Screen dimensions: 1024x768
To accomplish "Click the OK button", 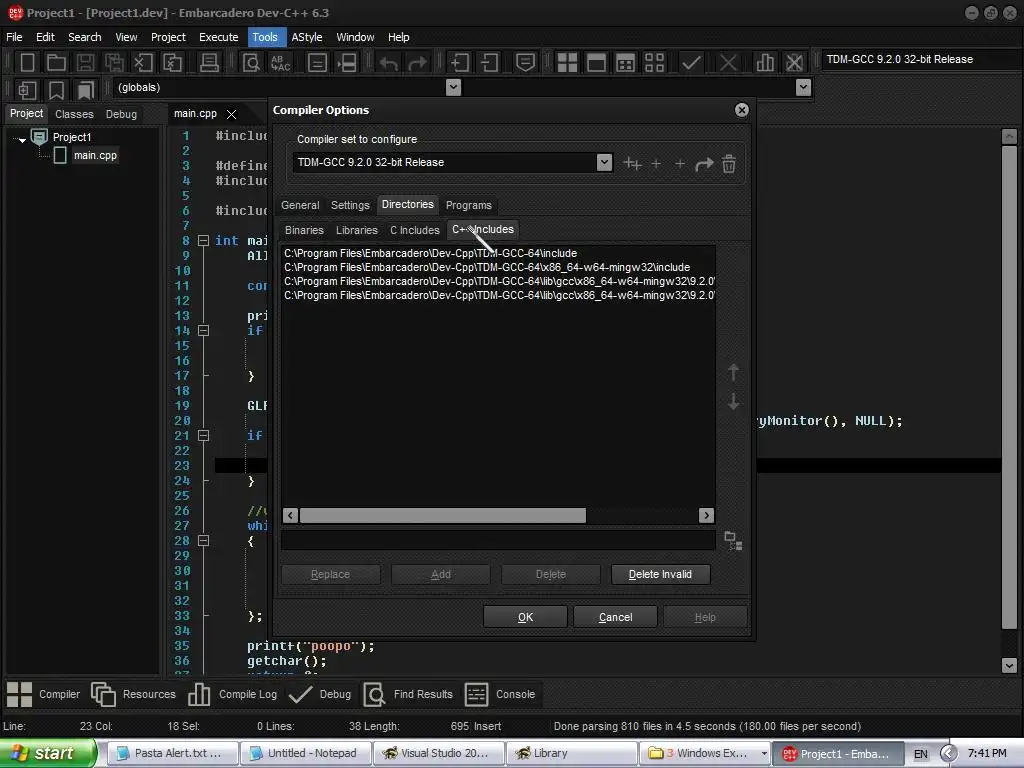I will 525,617.
